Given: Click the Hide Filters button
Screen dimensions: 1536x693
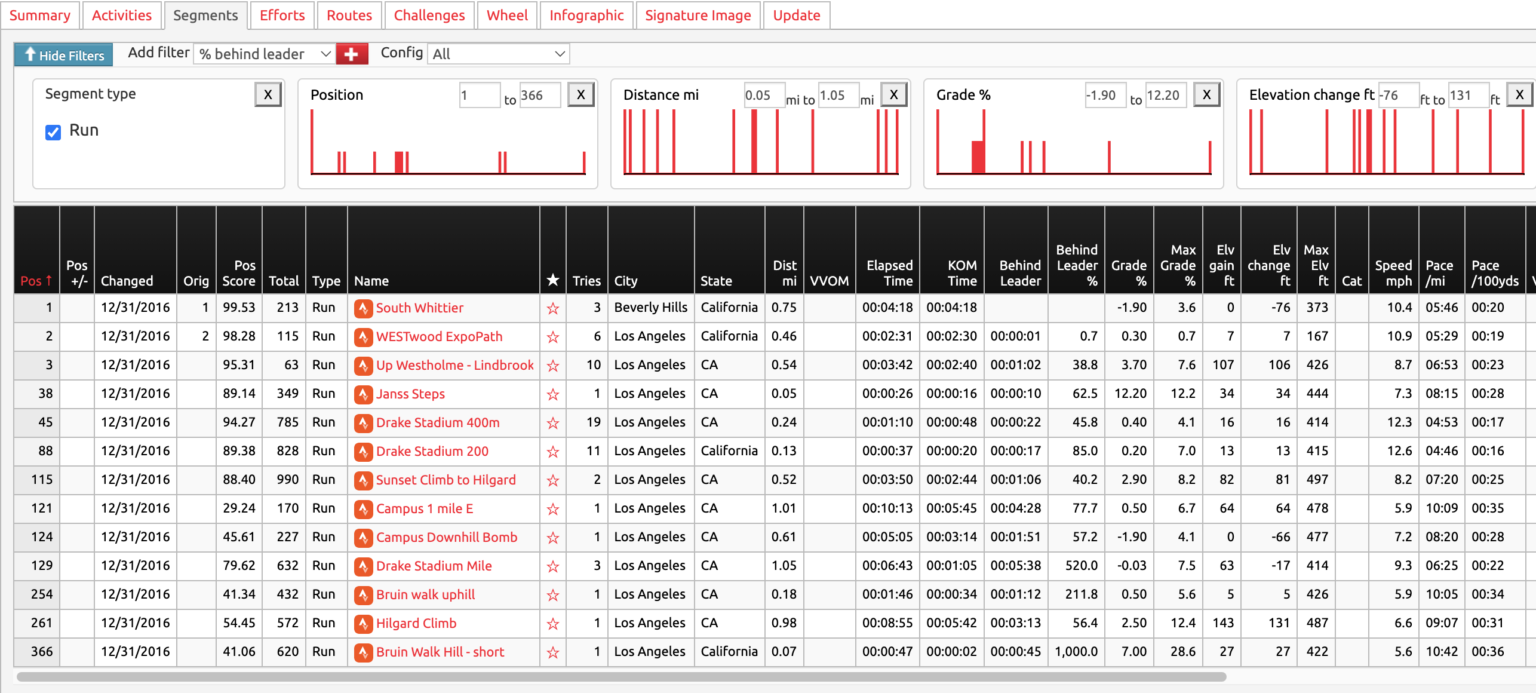Looking at the screenshot, I should [63, 55].
